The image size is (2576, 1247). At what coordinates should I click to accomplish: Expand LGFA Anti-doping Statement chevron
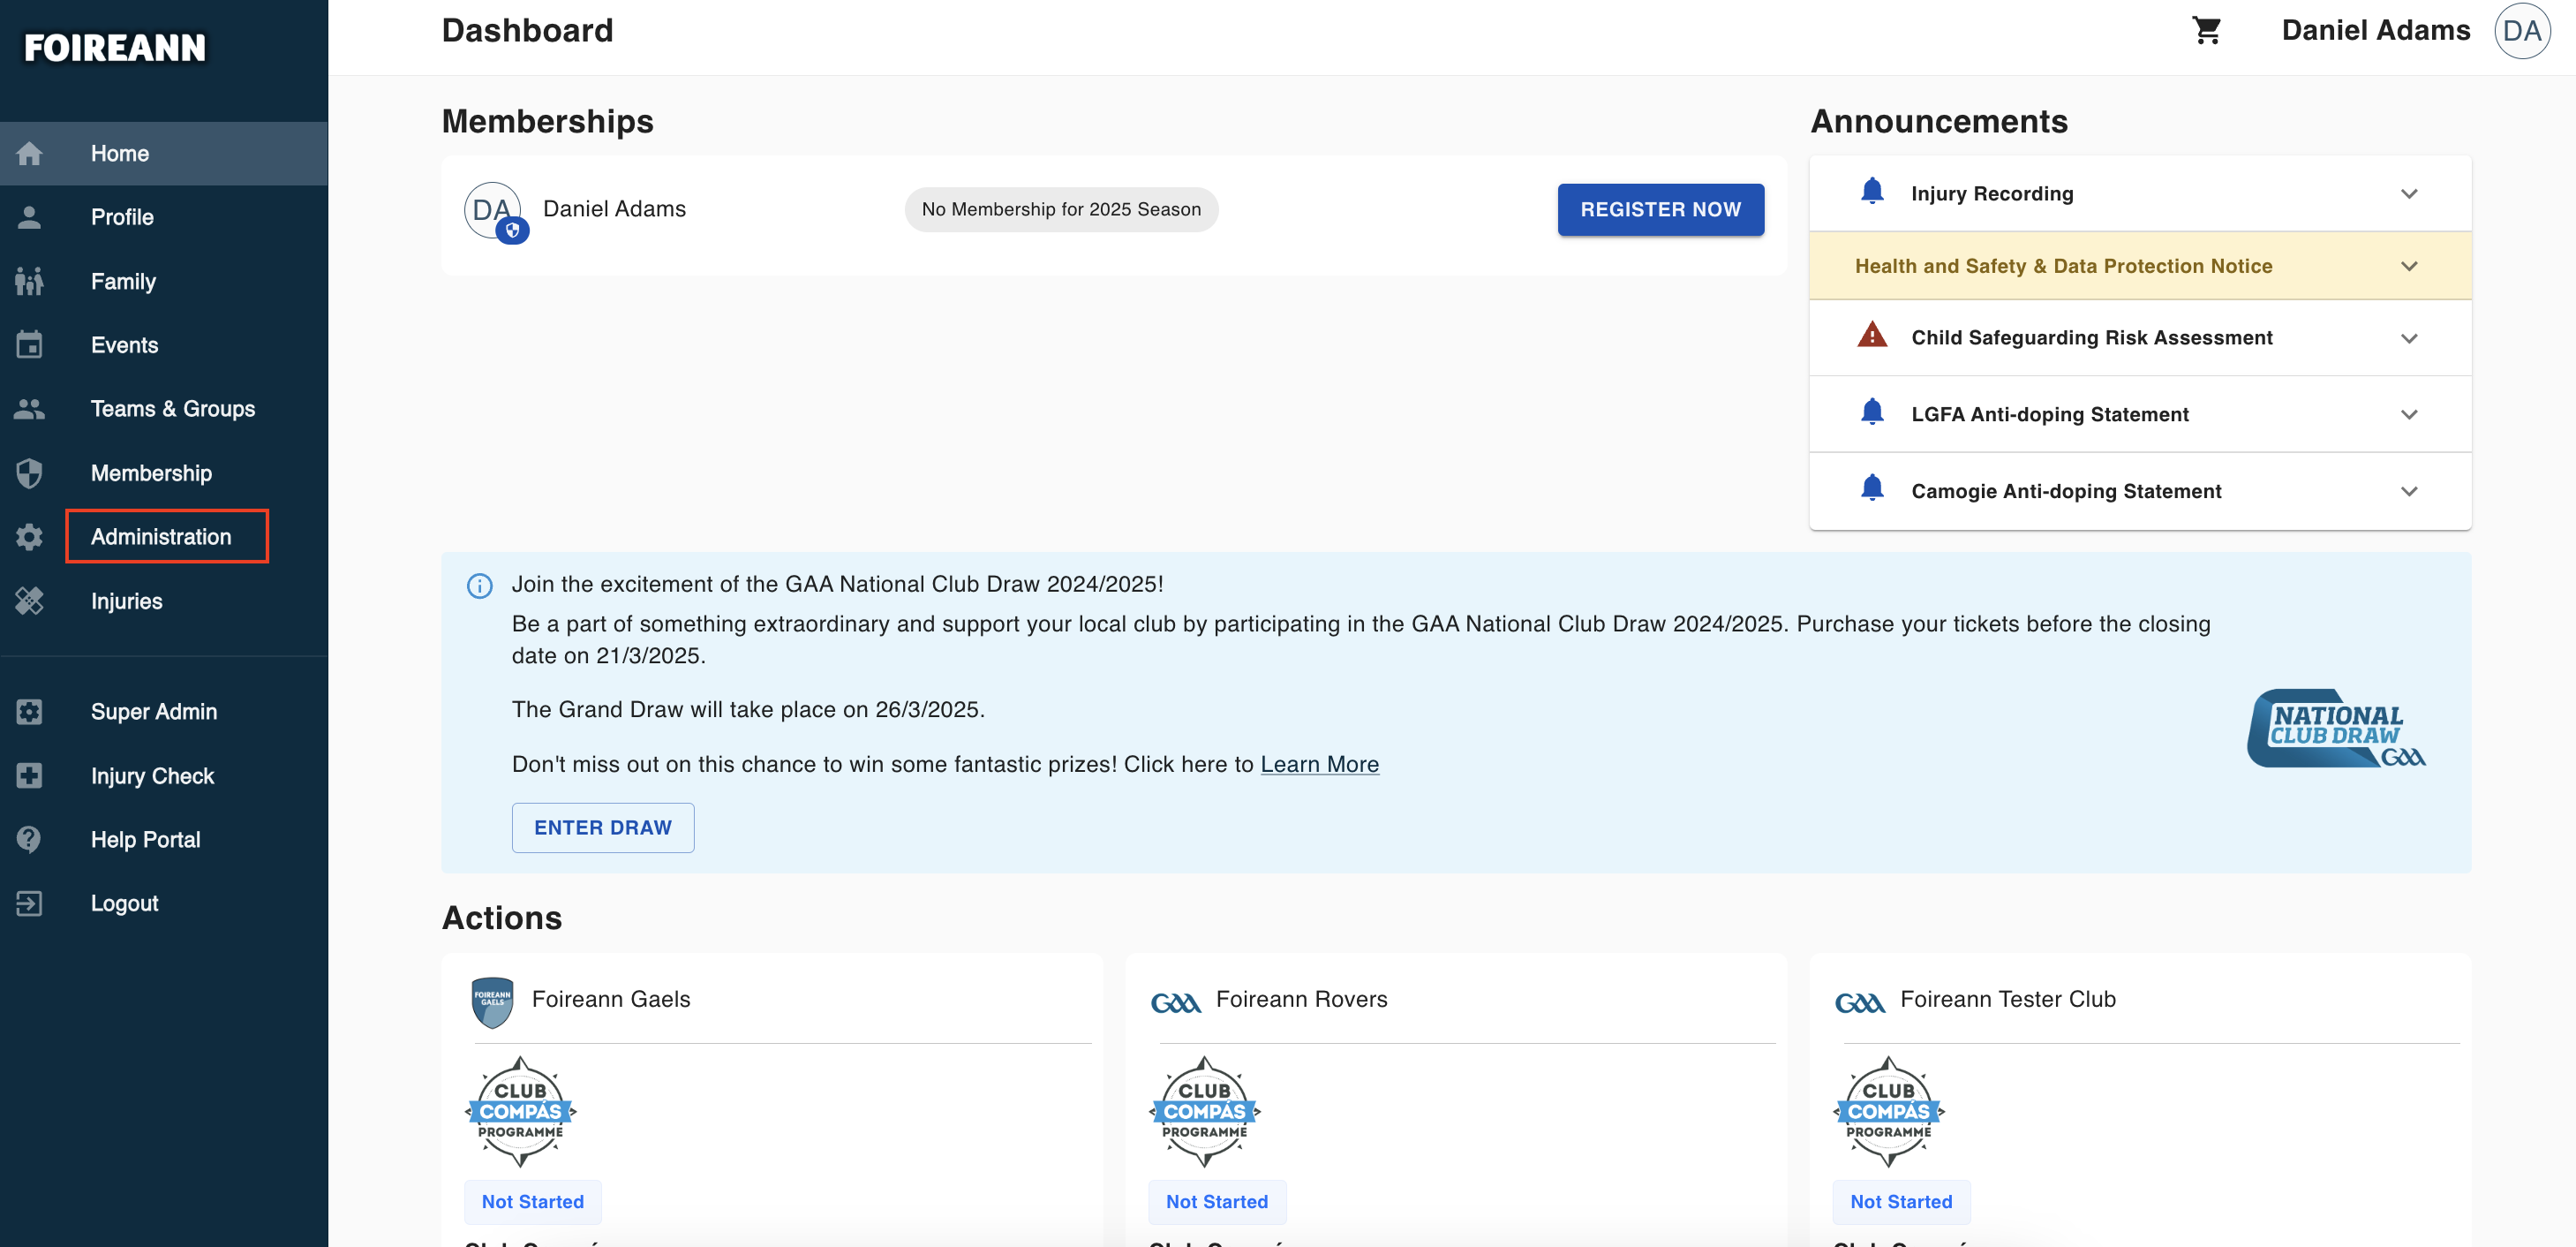pyautogui.click(x=2409, y=414)
